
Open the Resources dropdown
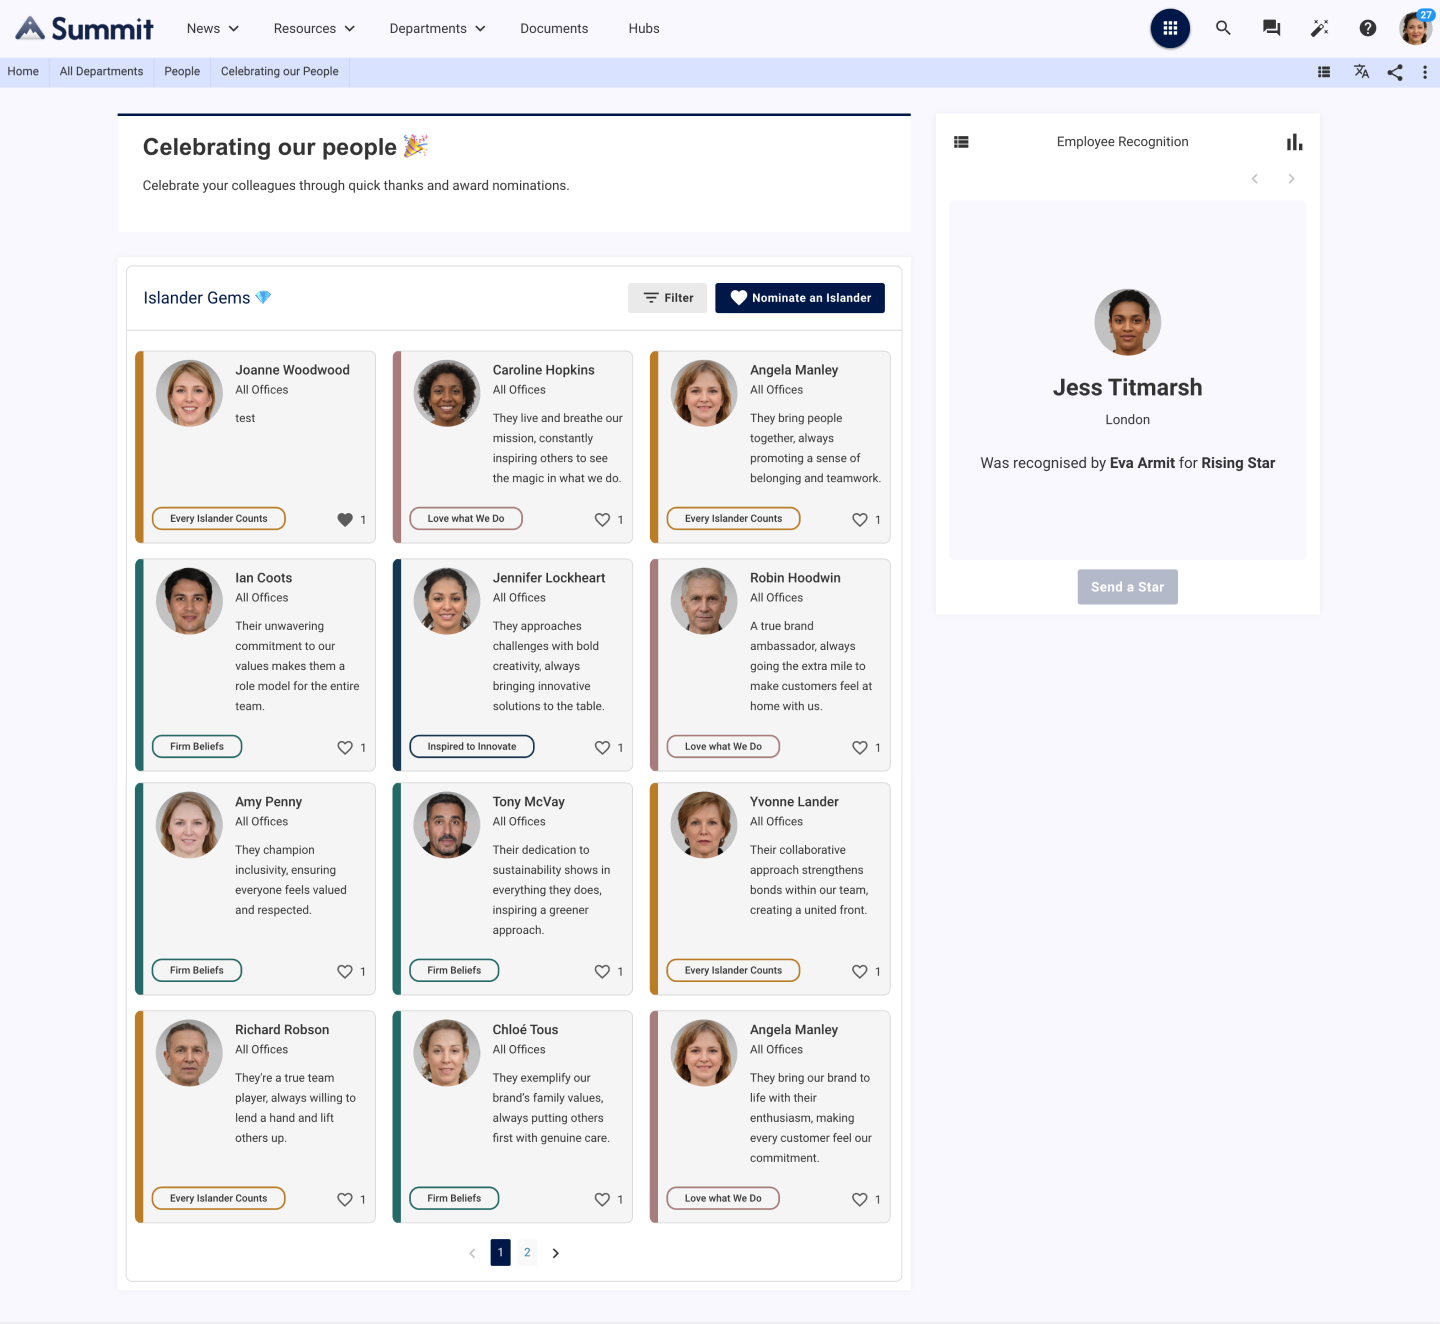[x=313, y=28]
